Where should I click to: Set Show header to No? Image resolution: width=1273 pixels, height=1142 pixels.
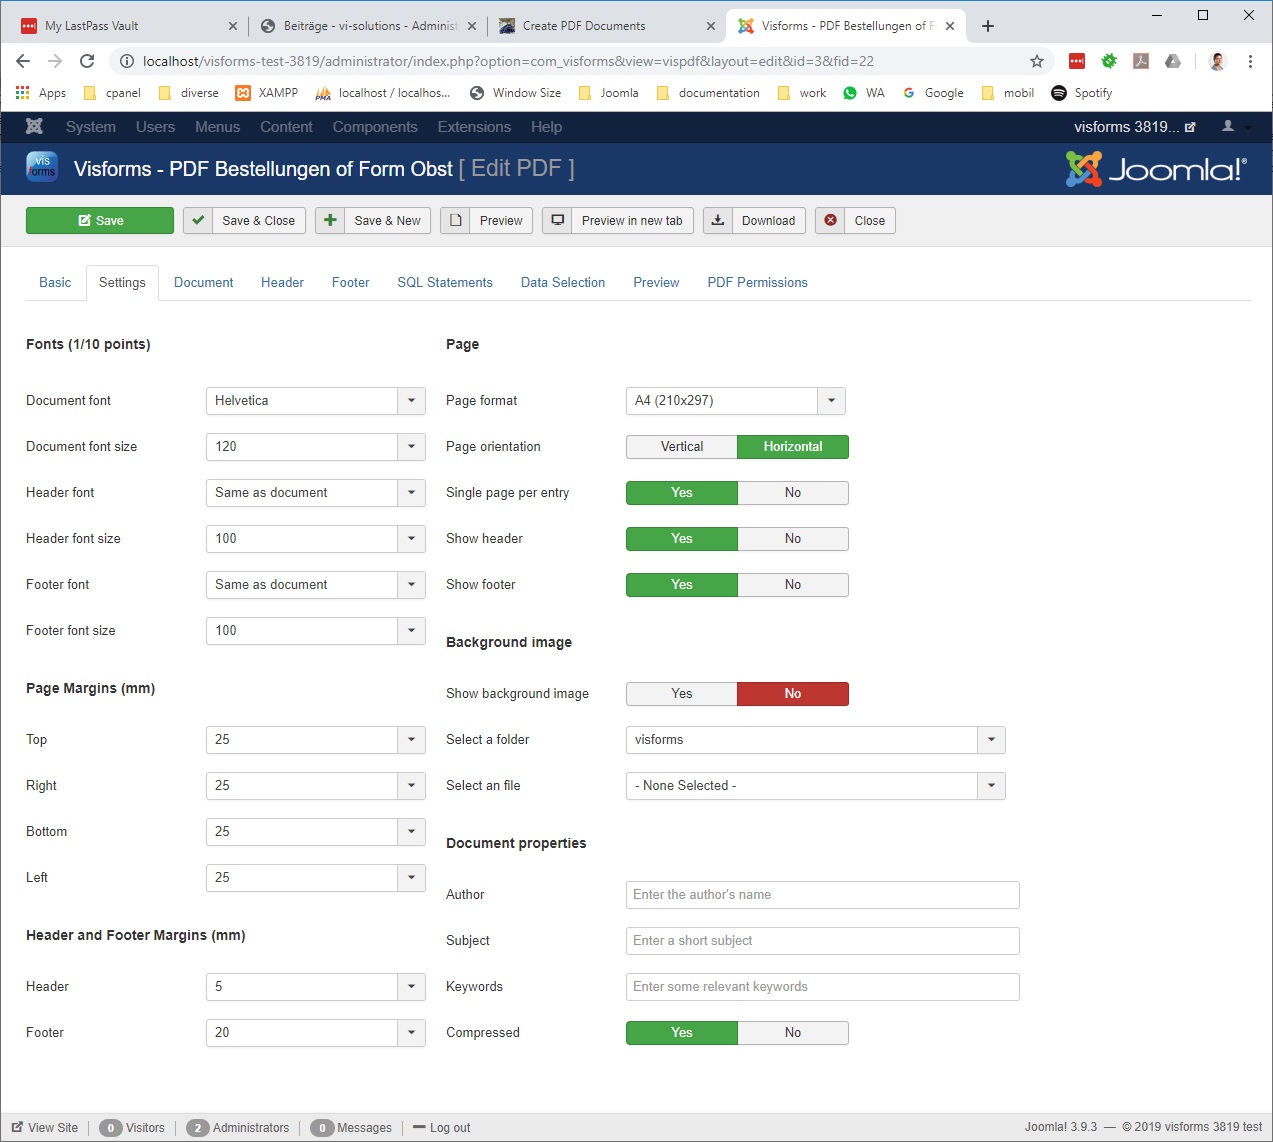tap(792, 539)
